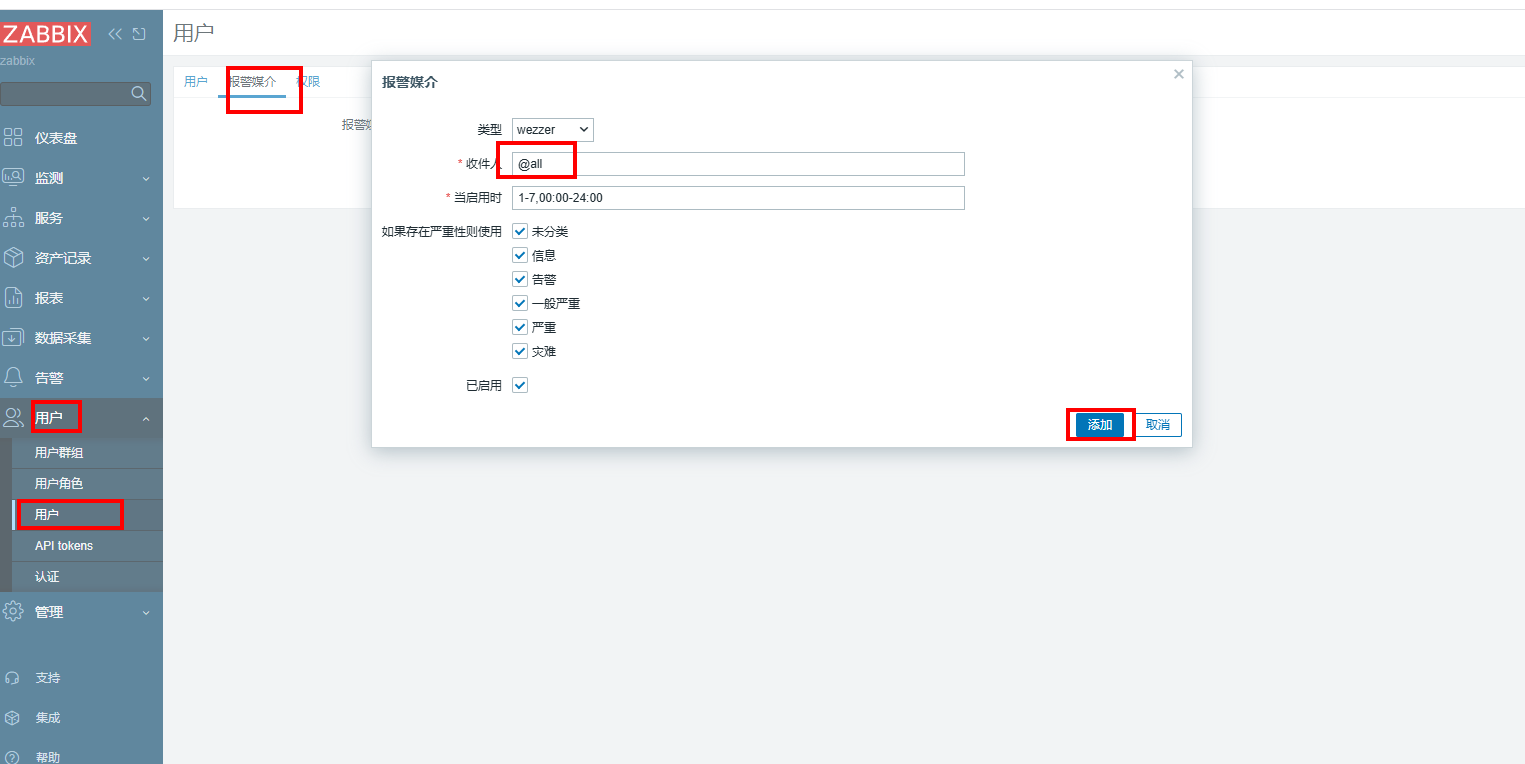Click the reports (报表) icon
The height and width of the screenshot is (764, 1525).
tap(13, 298)
